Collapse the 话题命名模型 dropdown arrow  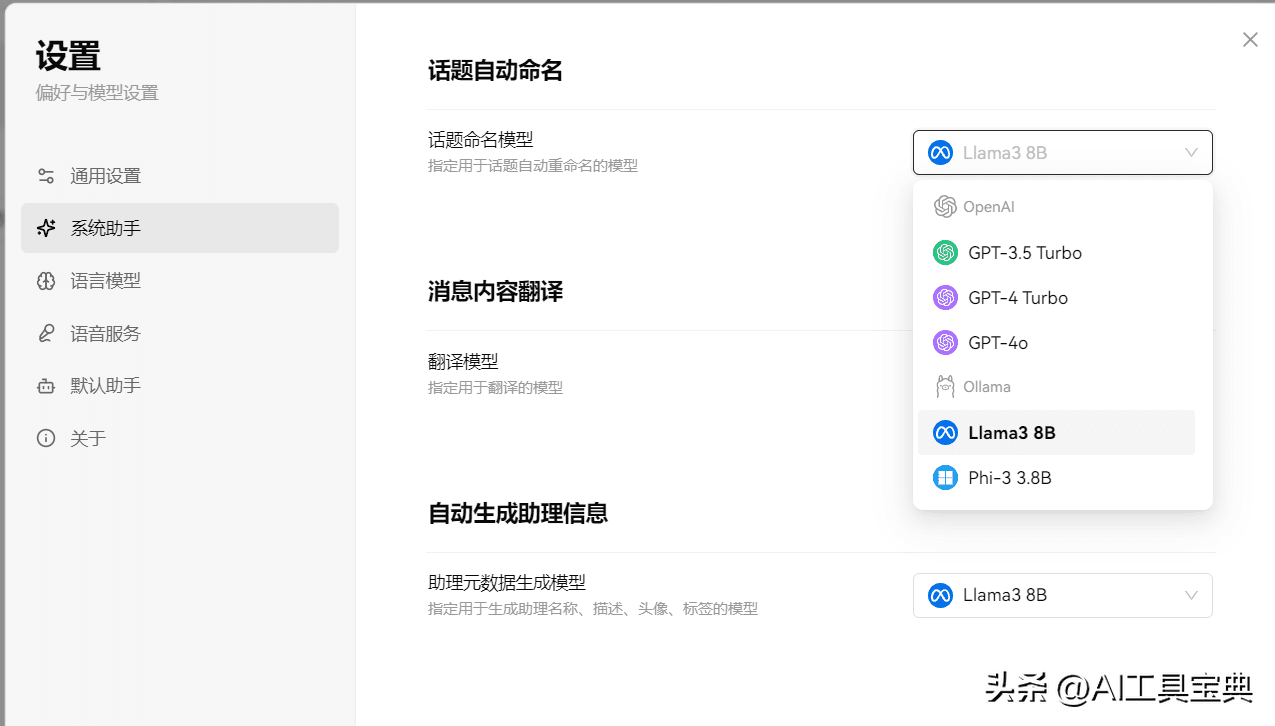1191,153
